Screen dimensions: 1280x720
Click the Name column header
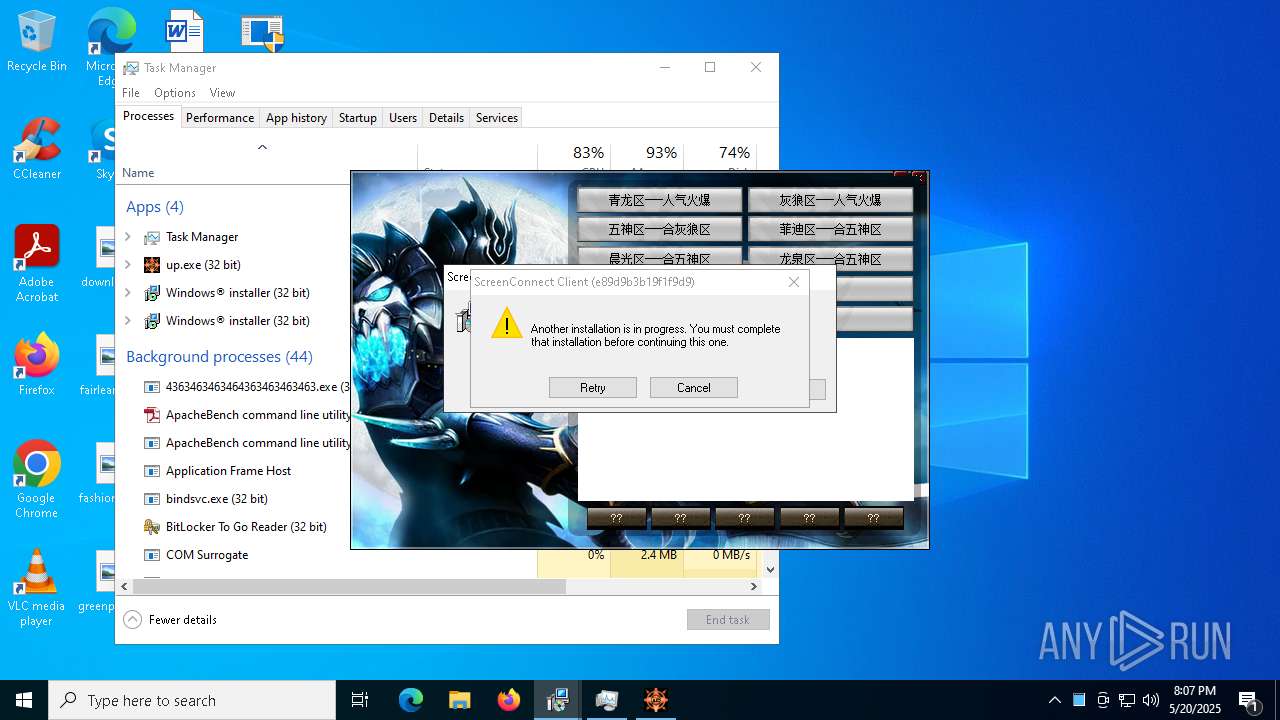(x=138, y=173)
